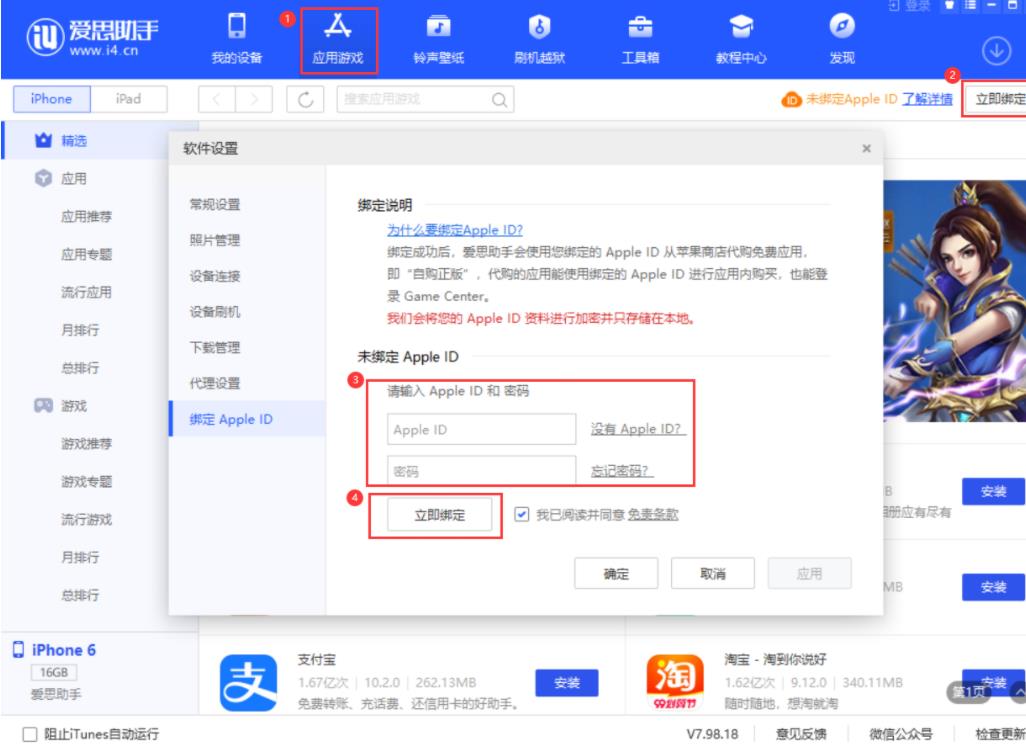This screenshot has width=1026, height=746.
Task: Close the 软件设置 dialog
Action: point(866,149)
